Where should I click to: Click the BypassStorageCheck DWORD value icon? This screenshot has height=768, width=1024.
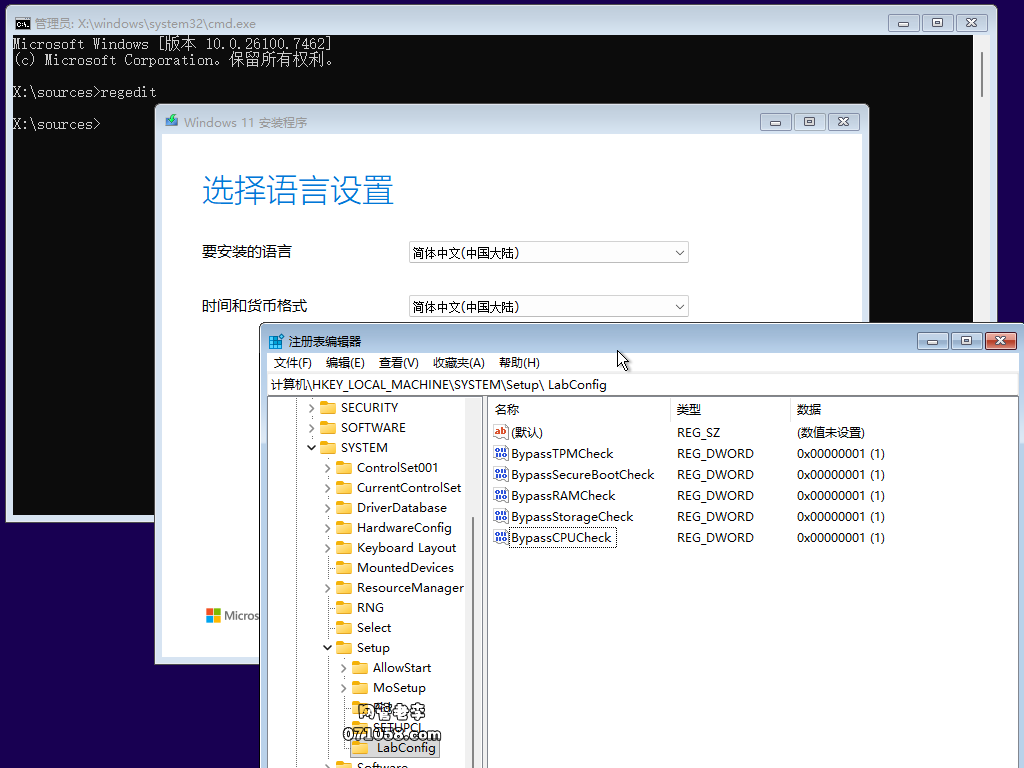502,517
